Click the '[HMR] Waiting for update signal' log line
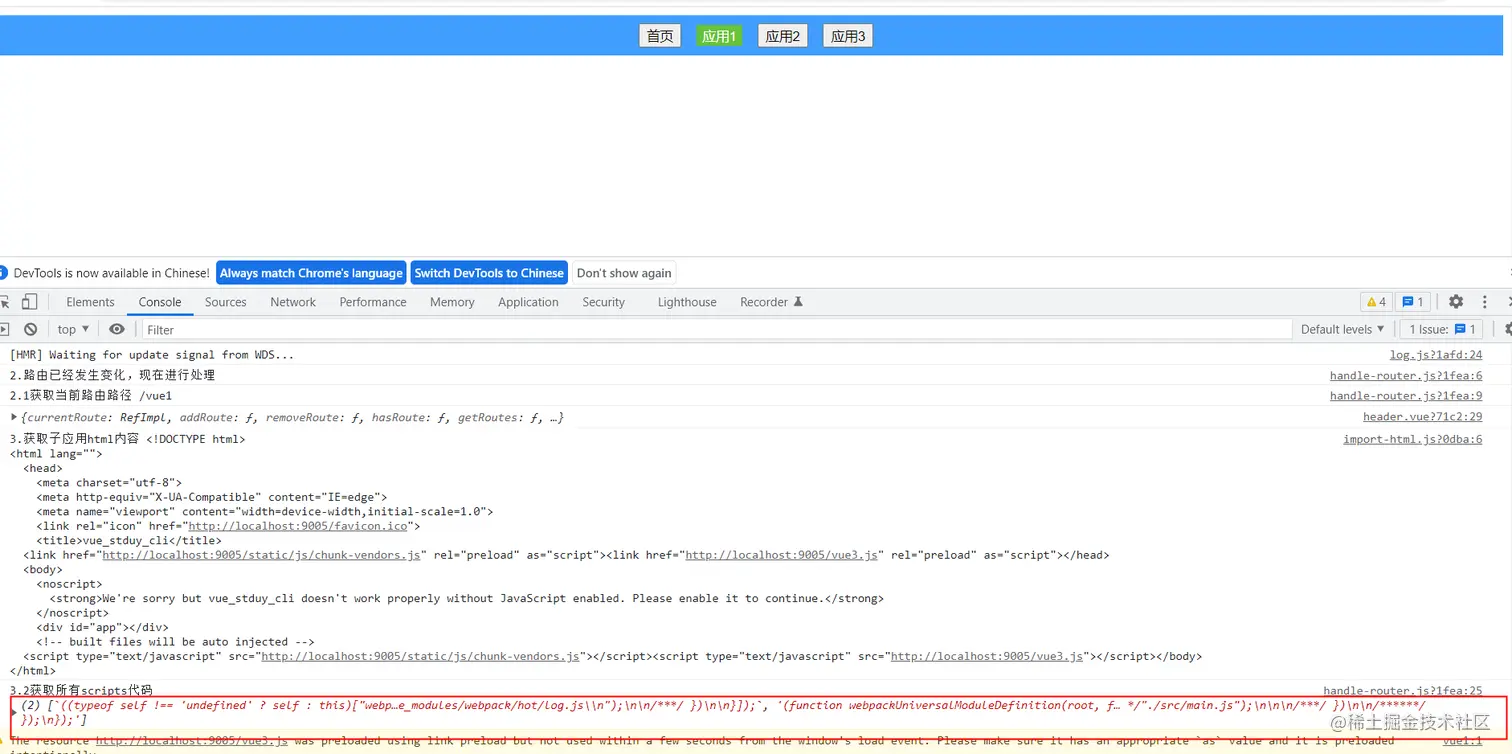 click(152, 355)
